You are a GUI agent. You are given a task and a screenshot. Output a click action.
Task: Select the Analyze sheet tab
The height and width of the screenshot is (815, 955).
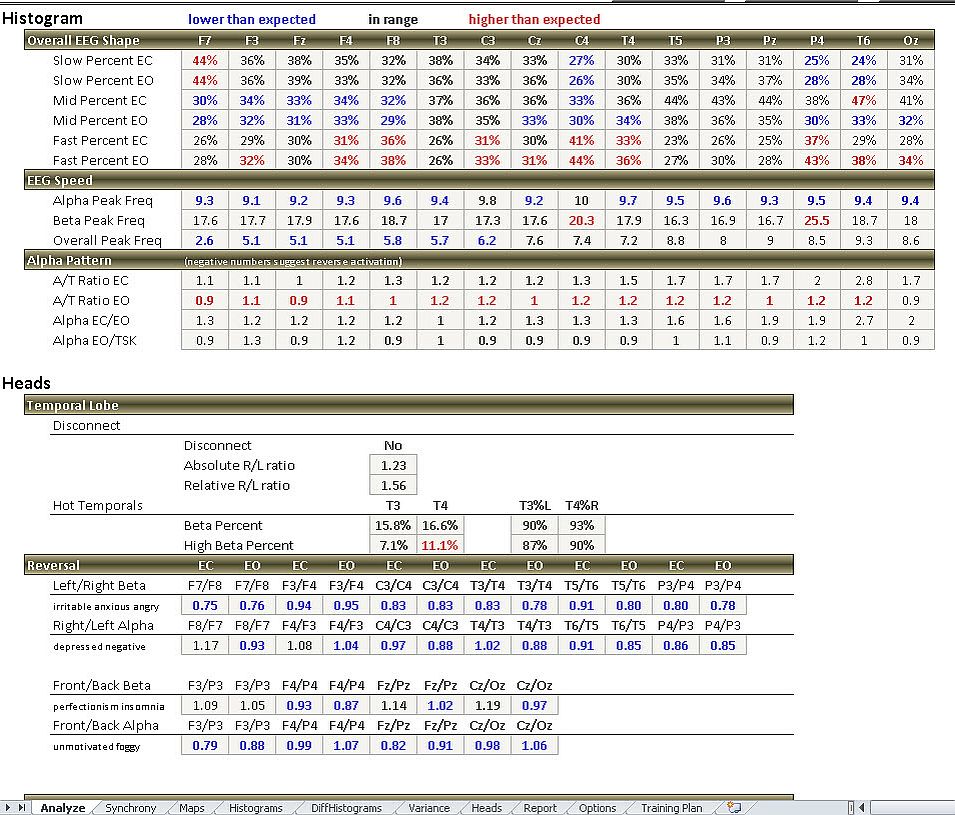click(62, 808)
